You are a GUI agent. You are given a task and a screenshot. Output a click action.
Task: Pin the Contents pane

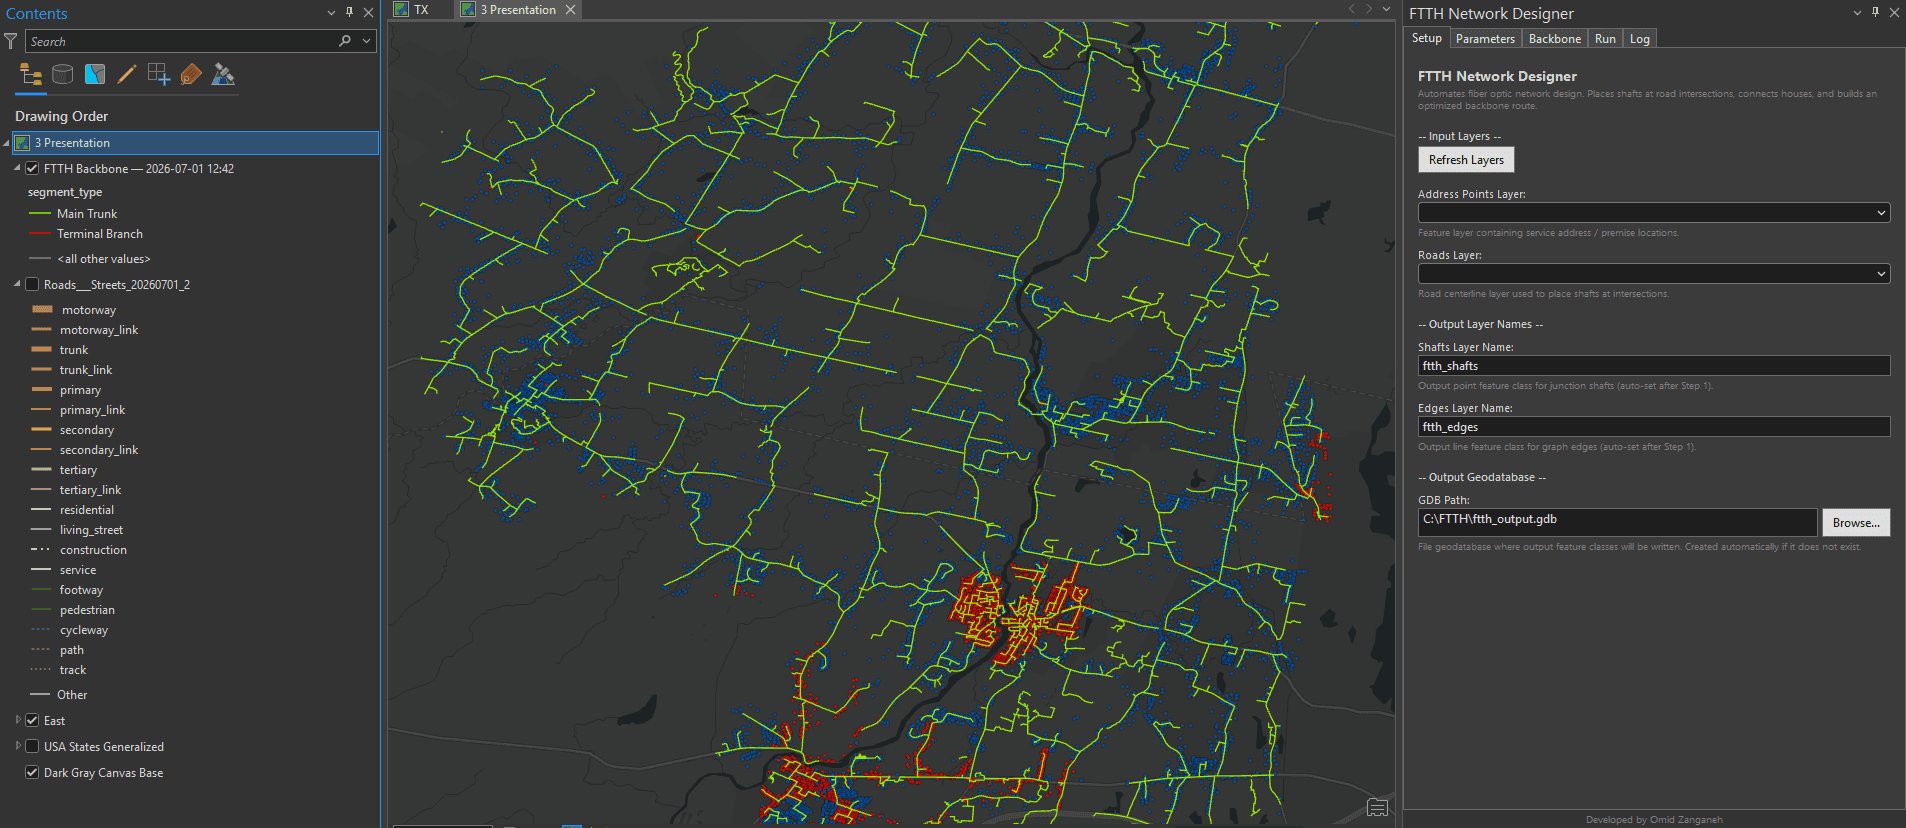click(349, 12)
